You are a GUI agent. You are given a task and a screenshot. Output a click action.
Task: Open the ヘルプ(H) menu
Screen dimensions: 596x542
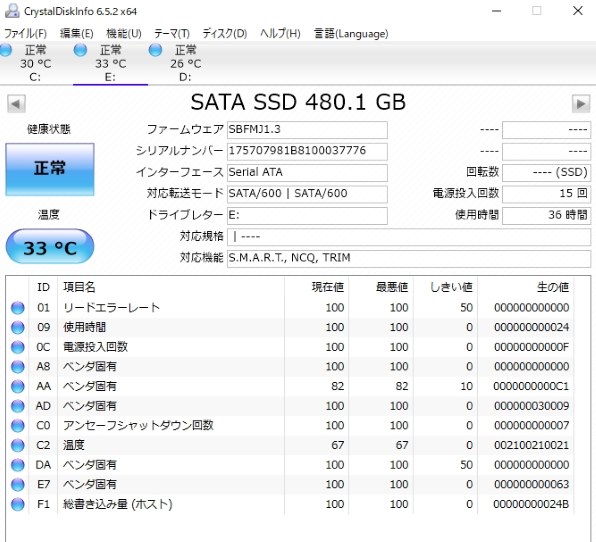pos(281,33)
